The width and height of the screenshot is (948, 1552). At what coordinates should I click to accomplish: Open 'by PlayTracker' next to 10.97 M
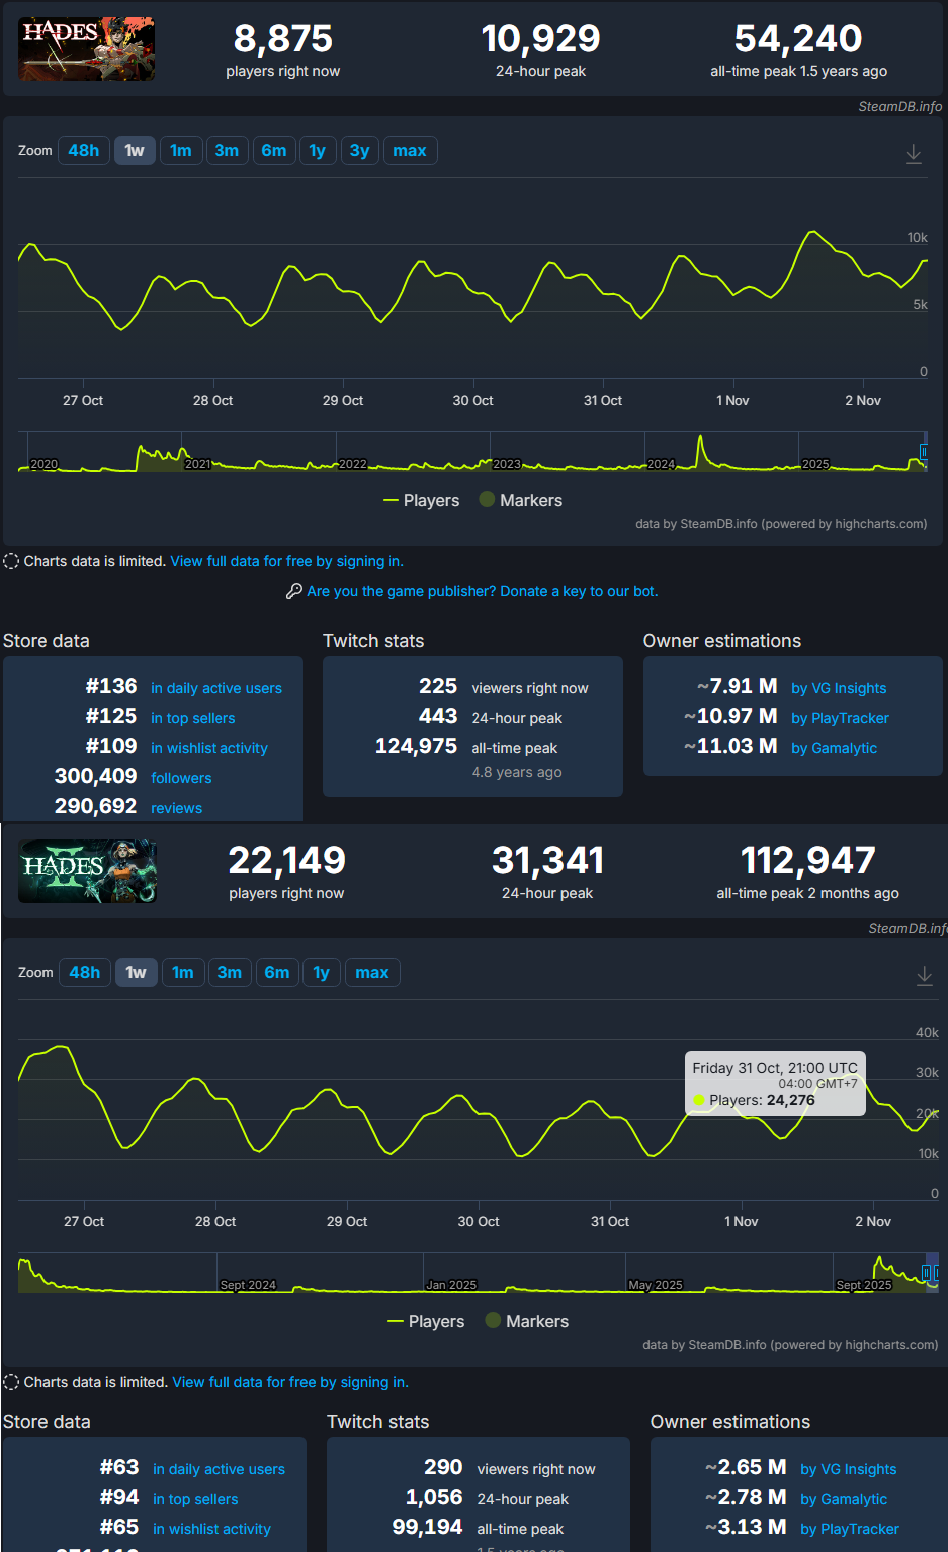[840, 718]
